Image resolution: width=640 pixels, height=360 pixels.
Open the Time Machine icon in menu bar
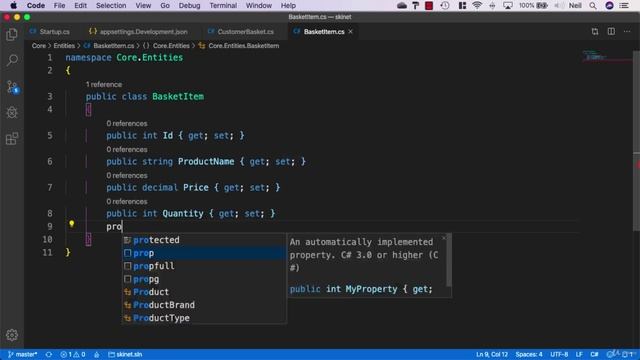pyautogui.click(x=445, y=5)
